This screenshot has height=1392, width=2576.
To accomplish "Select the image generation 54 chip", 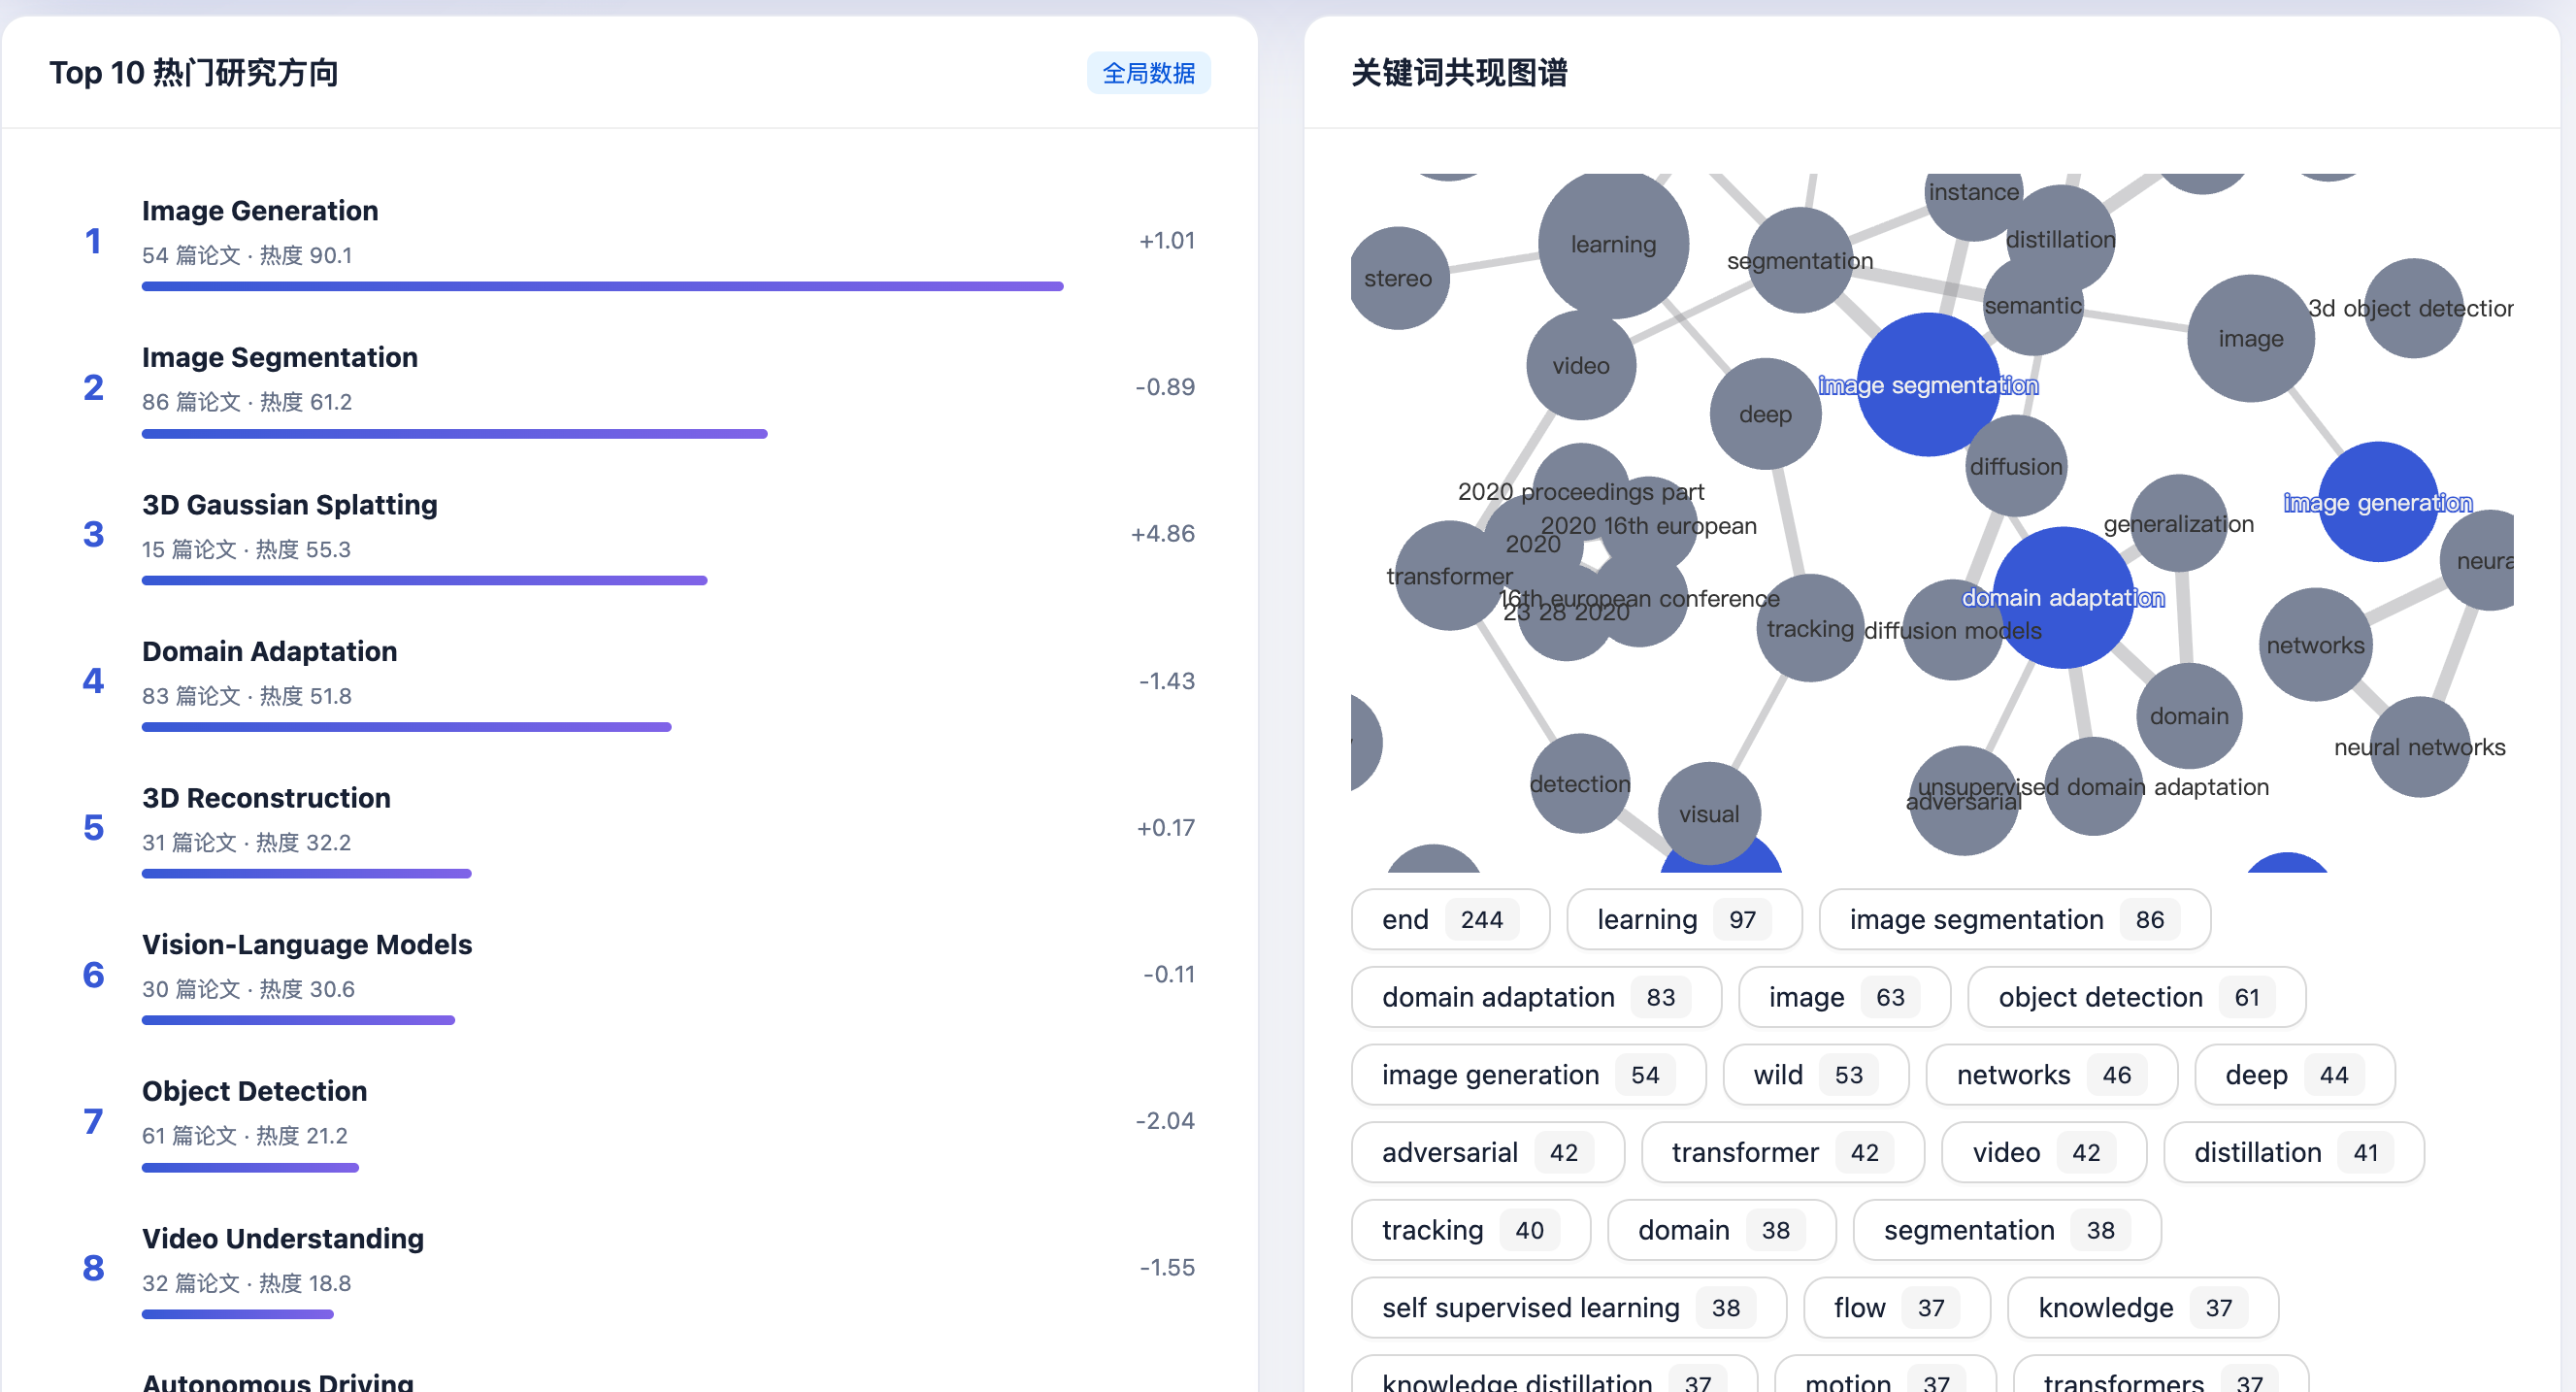I will pos(1528,1075).
